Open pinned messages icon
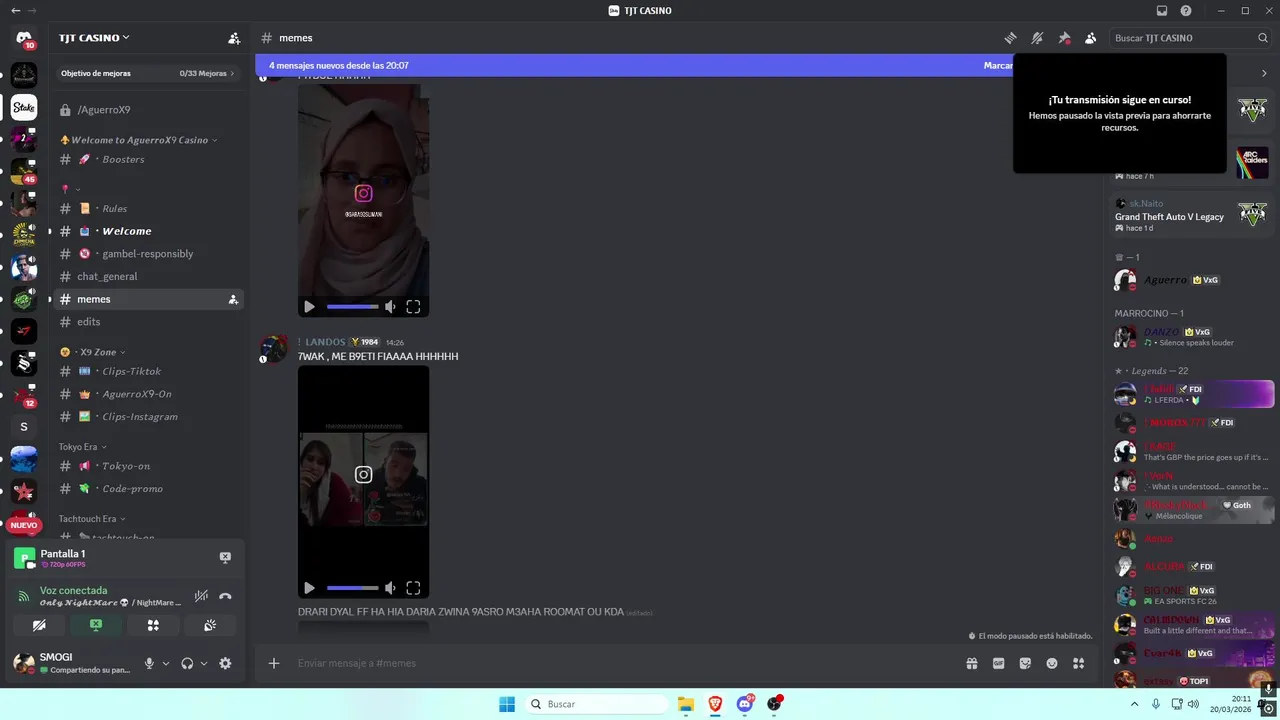 pos(1064,38)
